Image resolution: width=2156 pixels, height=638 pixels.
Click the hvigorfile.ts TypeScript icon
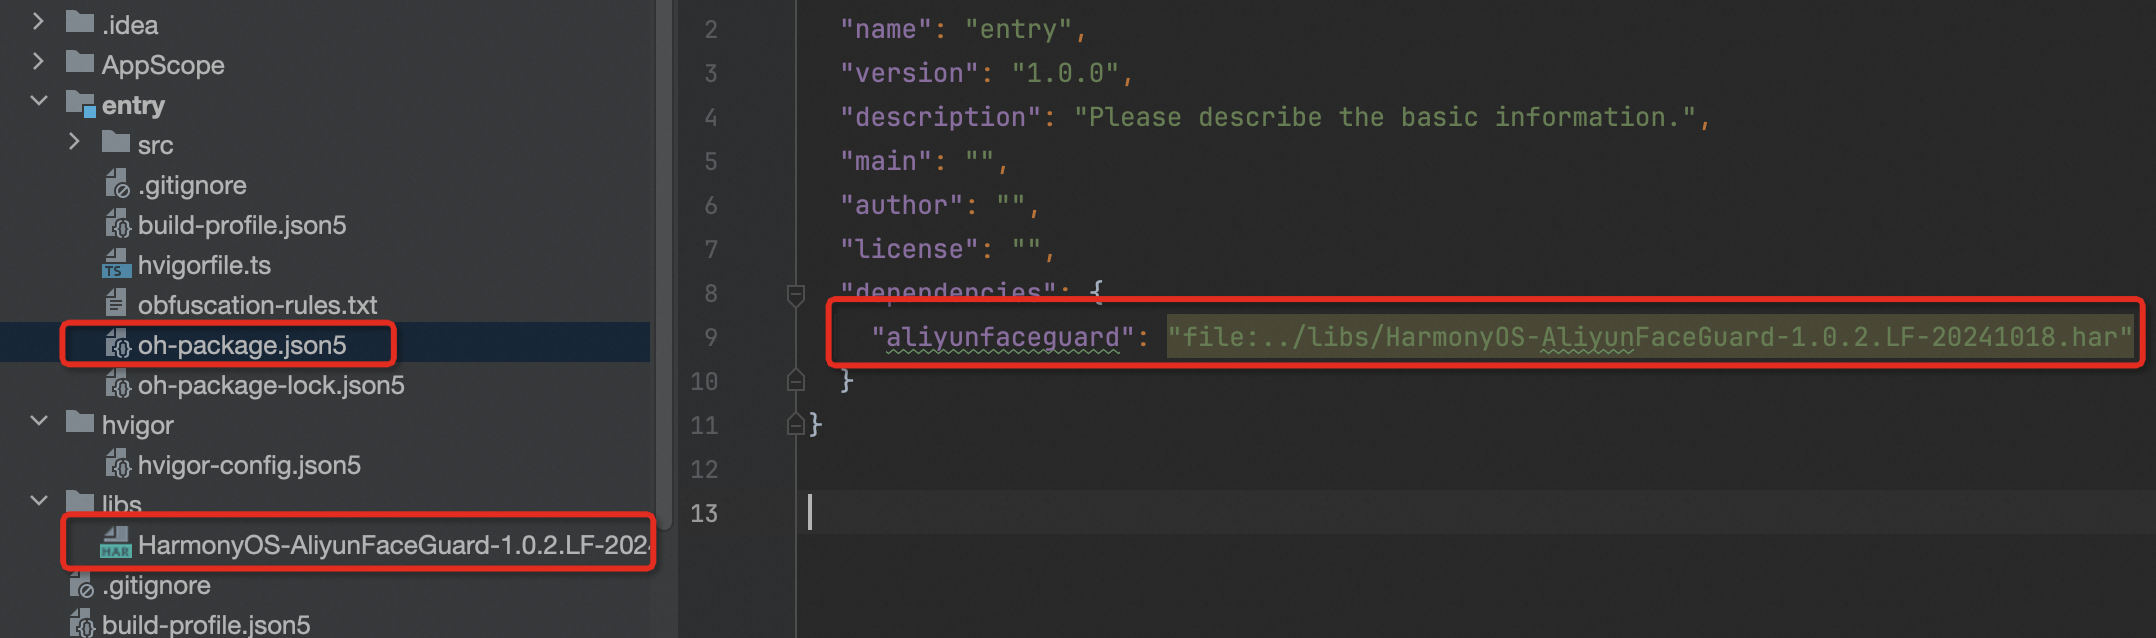click(x=117, y=264)
